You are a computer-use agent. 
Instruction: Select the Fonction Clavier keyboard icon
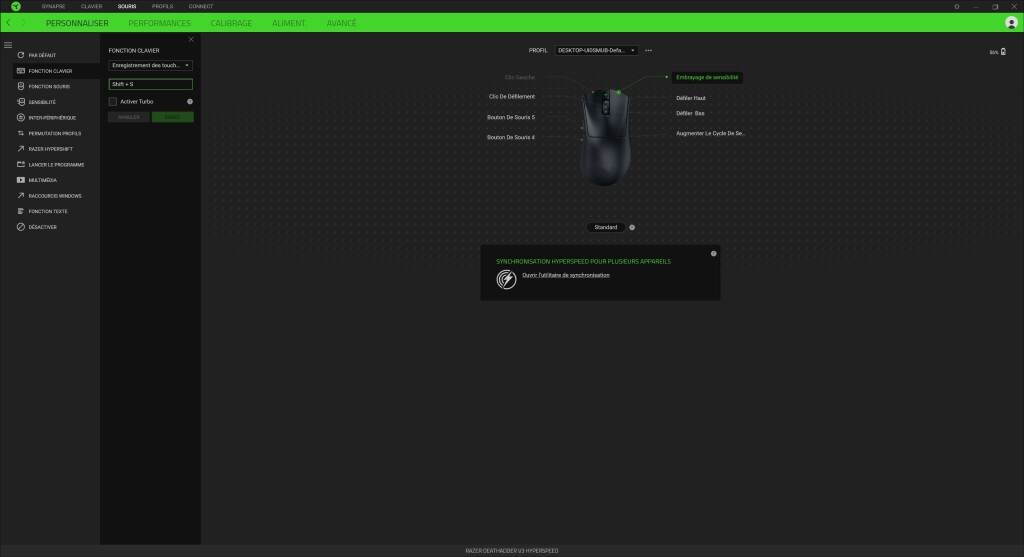click(21, 71)
